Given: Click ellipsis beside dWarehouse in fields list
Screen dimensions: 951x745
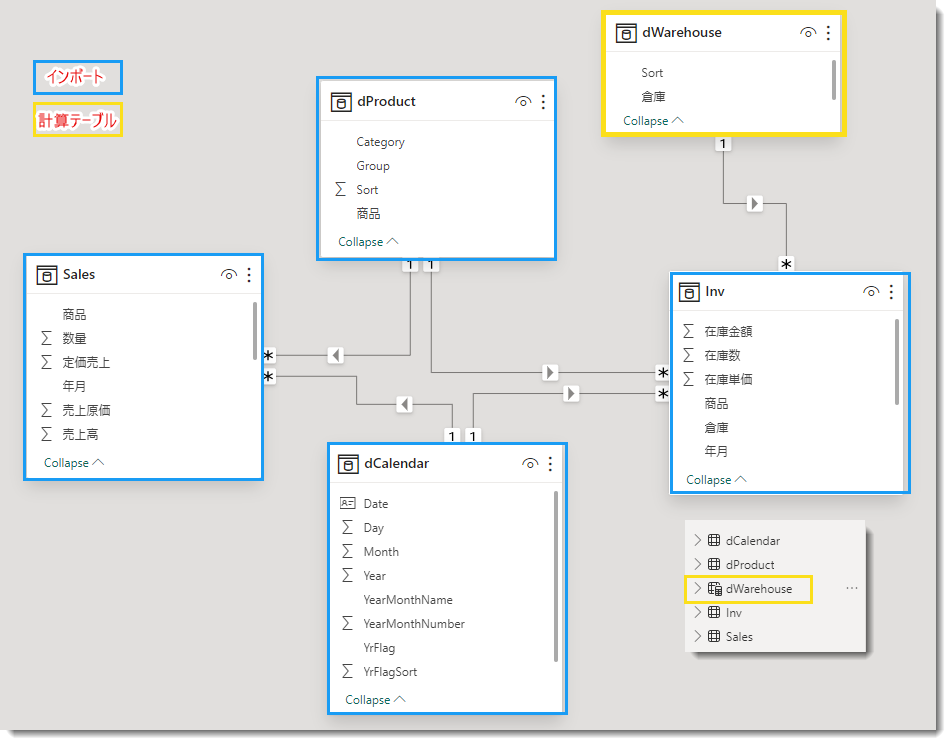Looking at the screenshot, I should click(852, 588).
